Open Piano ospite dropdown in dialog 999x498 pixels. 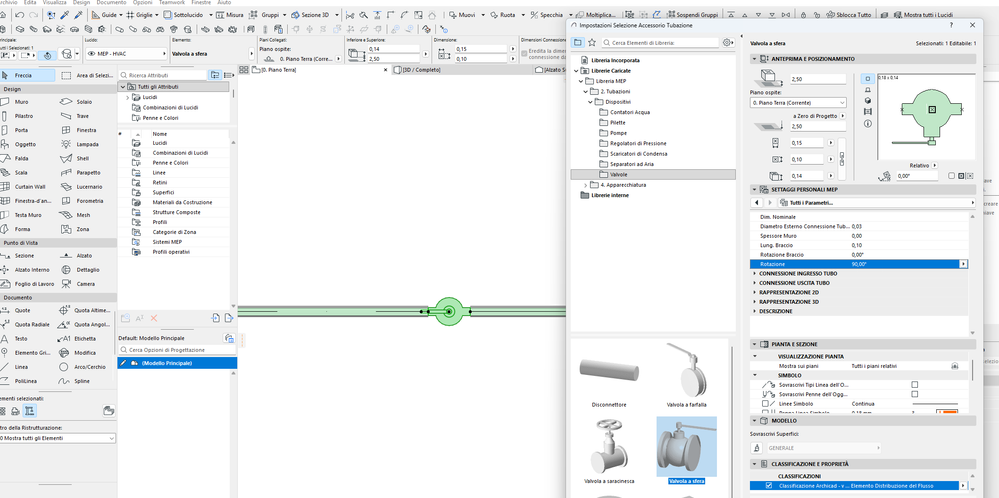798,103
